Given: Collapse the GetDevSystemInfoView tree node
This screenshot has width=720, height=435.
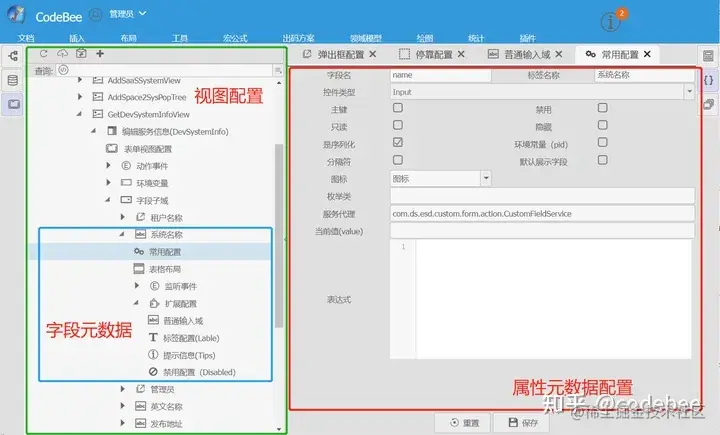Looking at the screenshot, I should pos(79,114).
